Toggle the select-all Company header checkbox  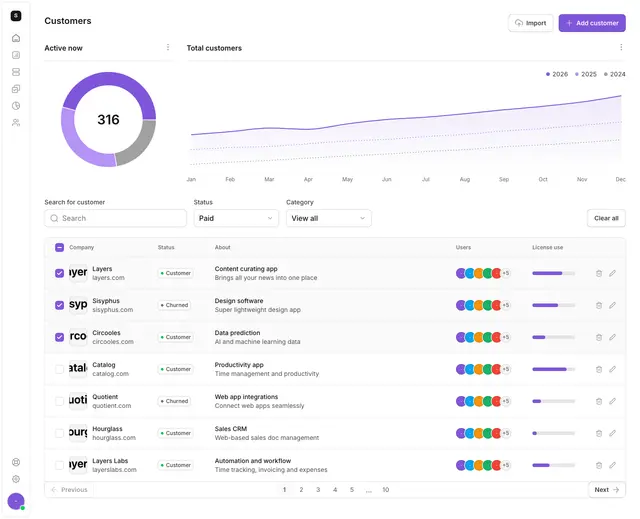point(60,247)
